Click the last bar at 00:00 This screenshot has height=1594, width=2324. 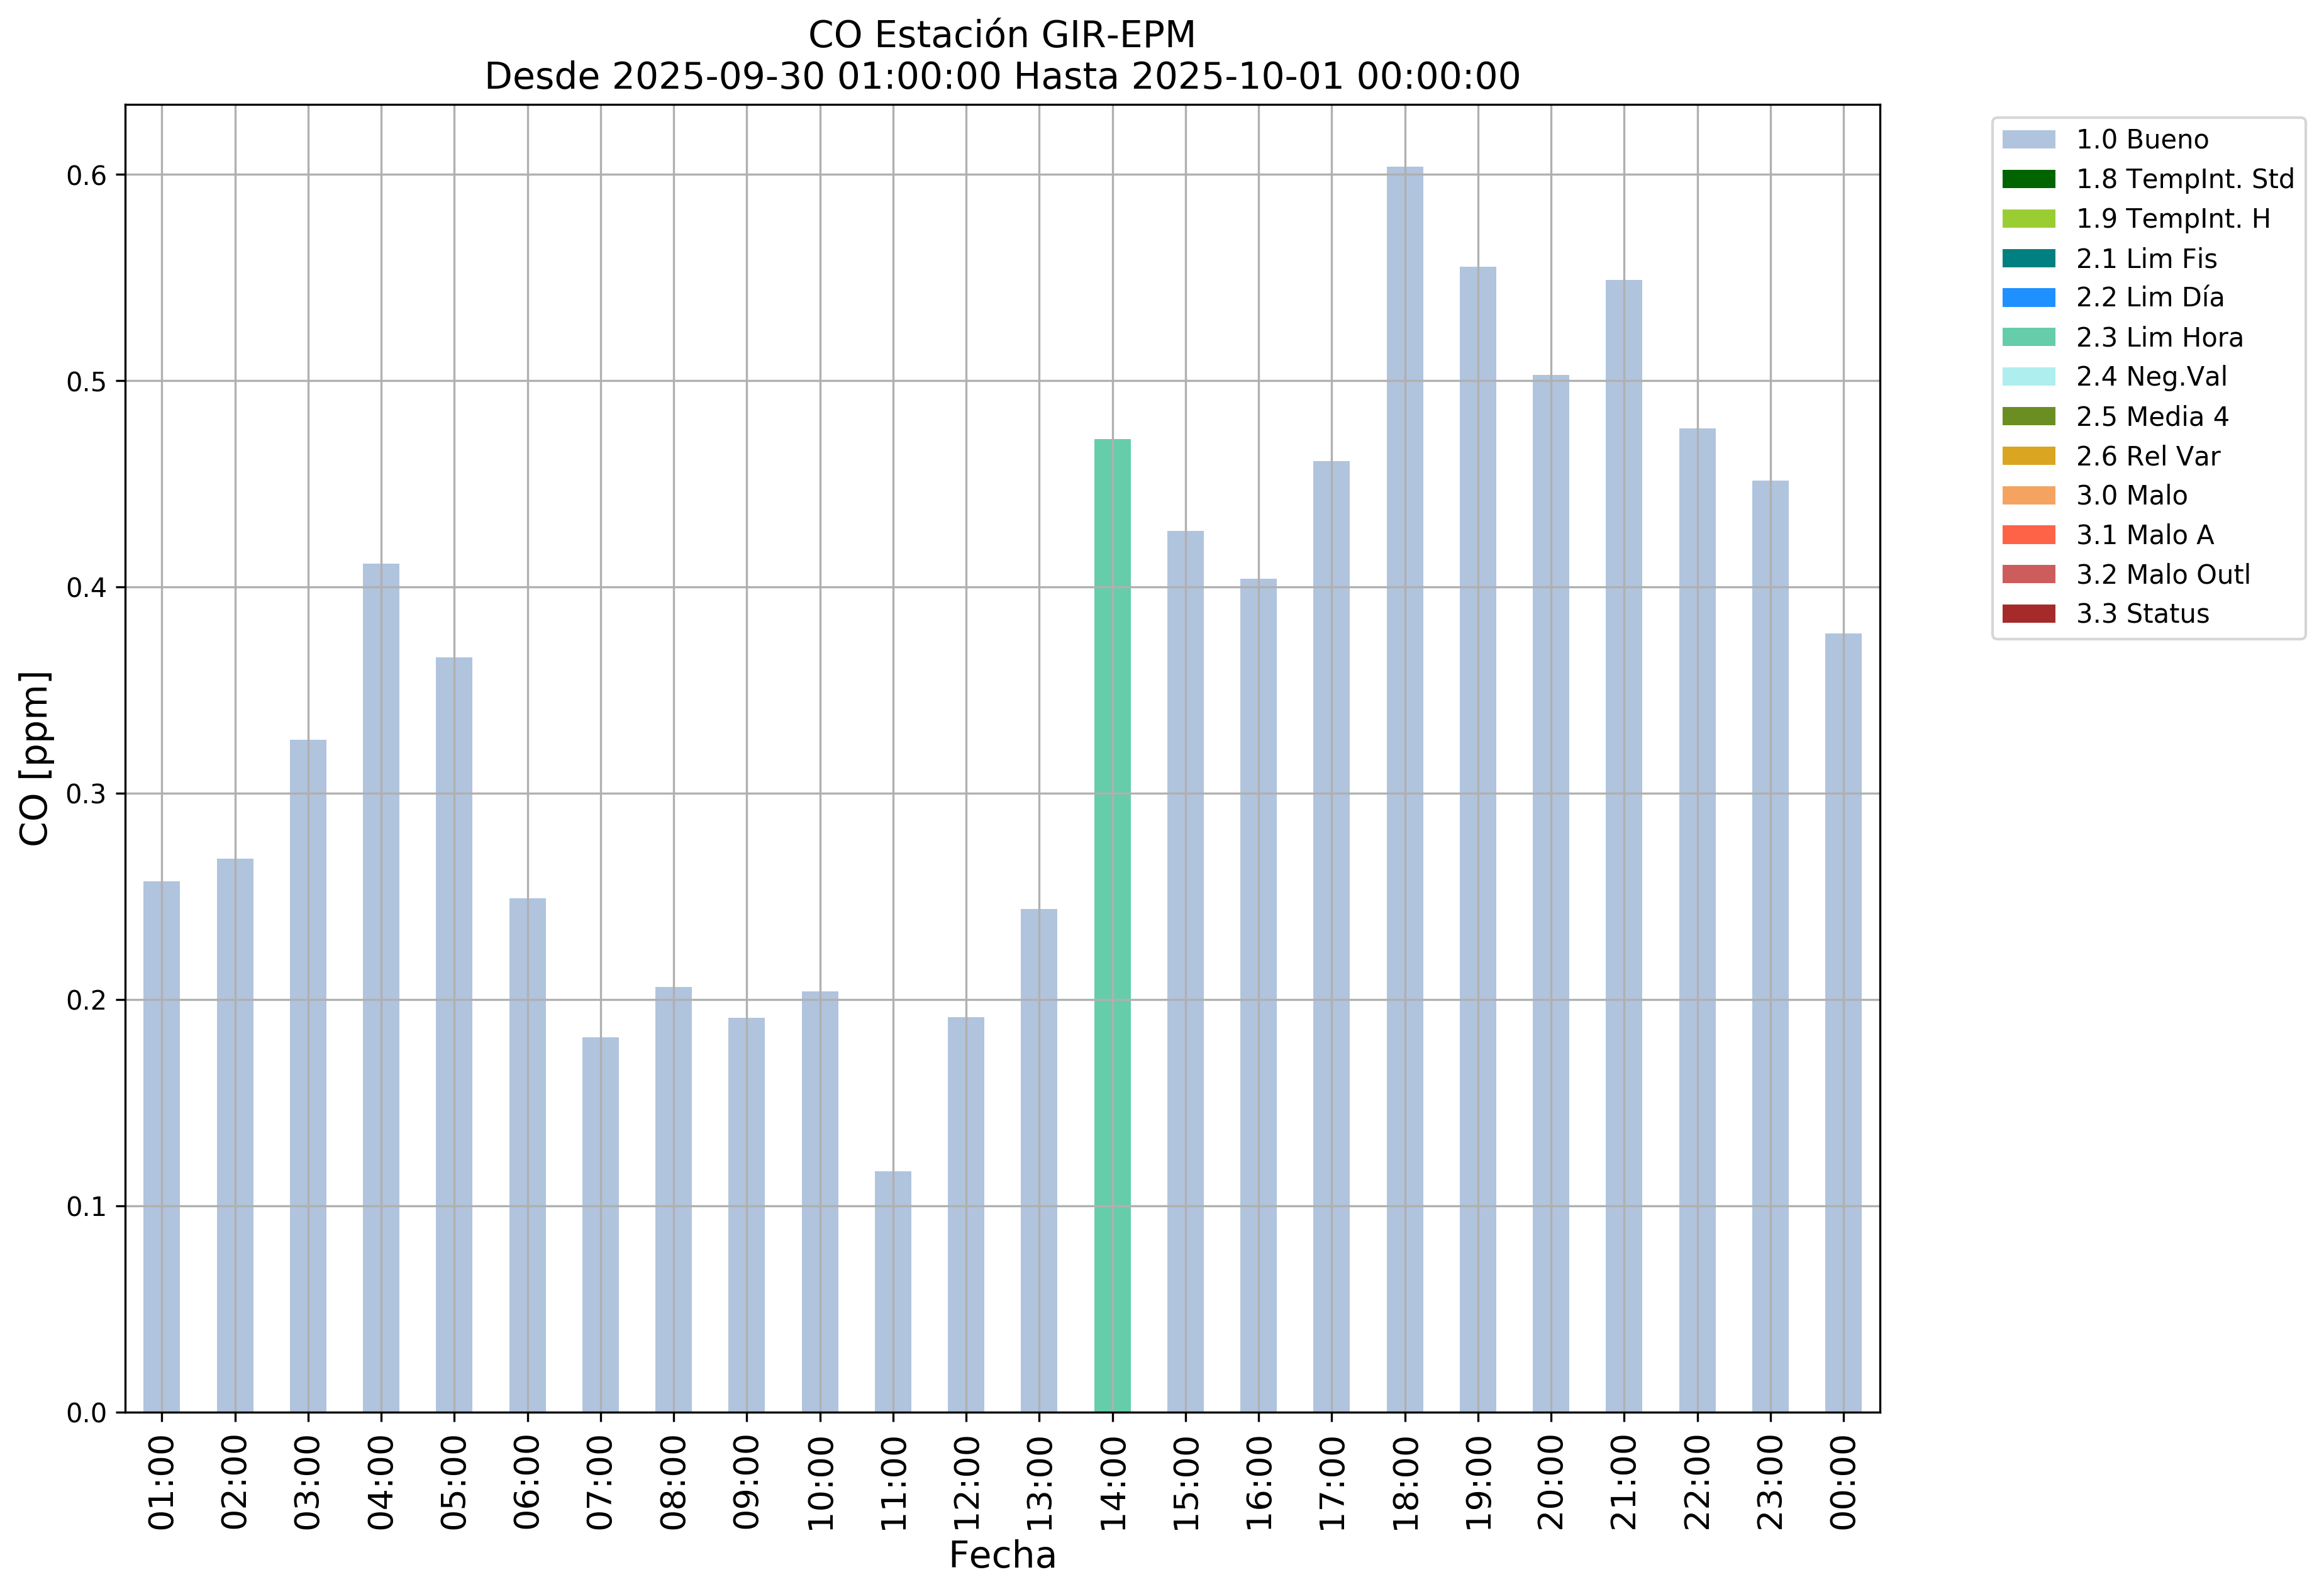pos(1843,1022)
